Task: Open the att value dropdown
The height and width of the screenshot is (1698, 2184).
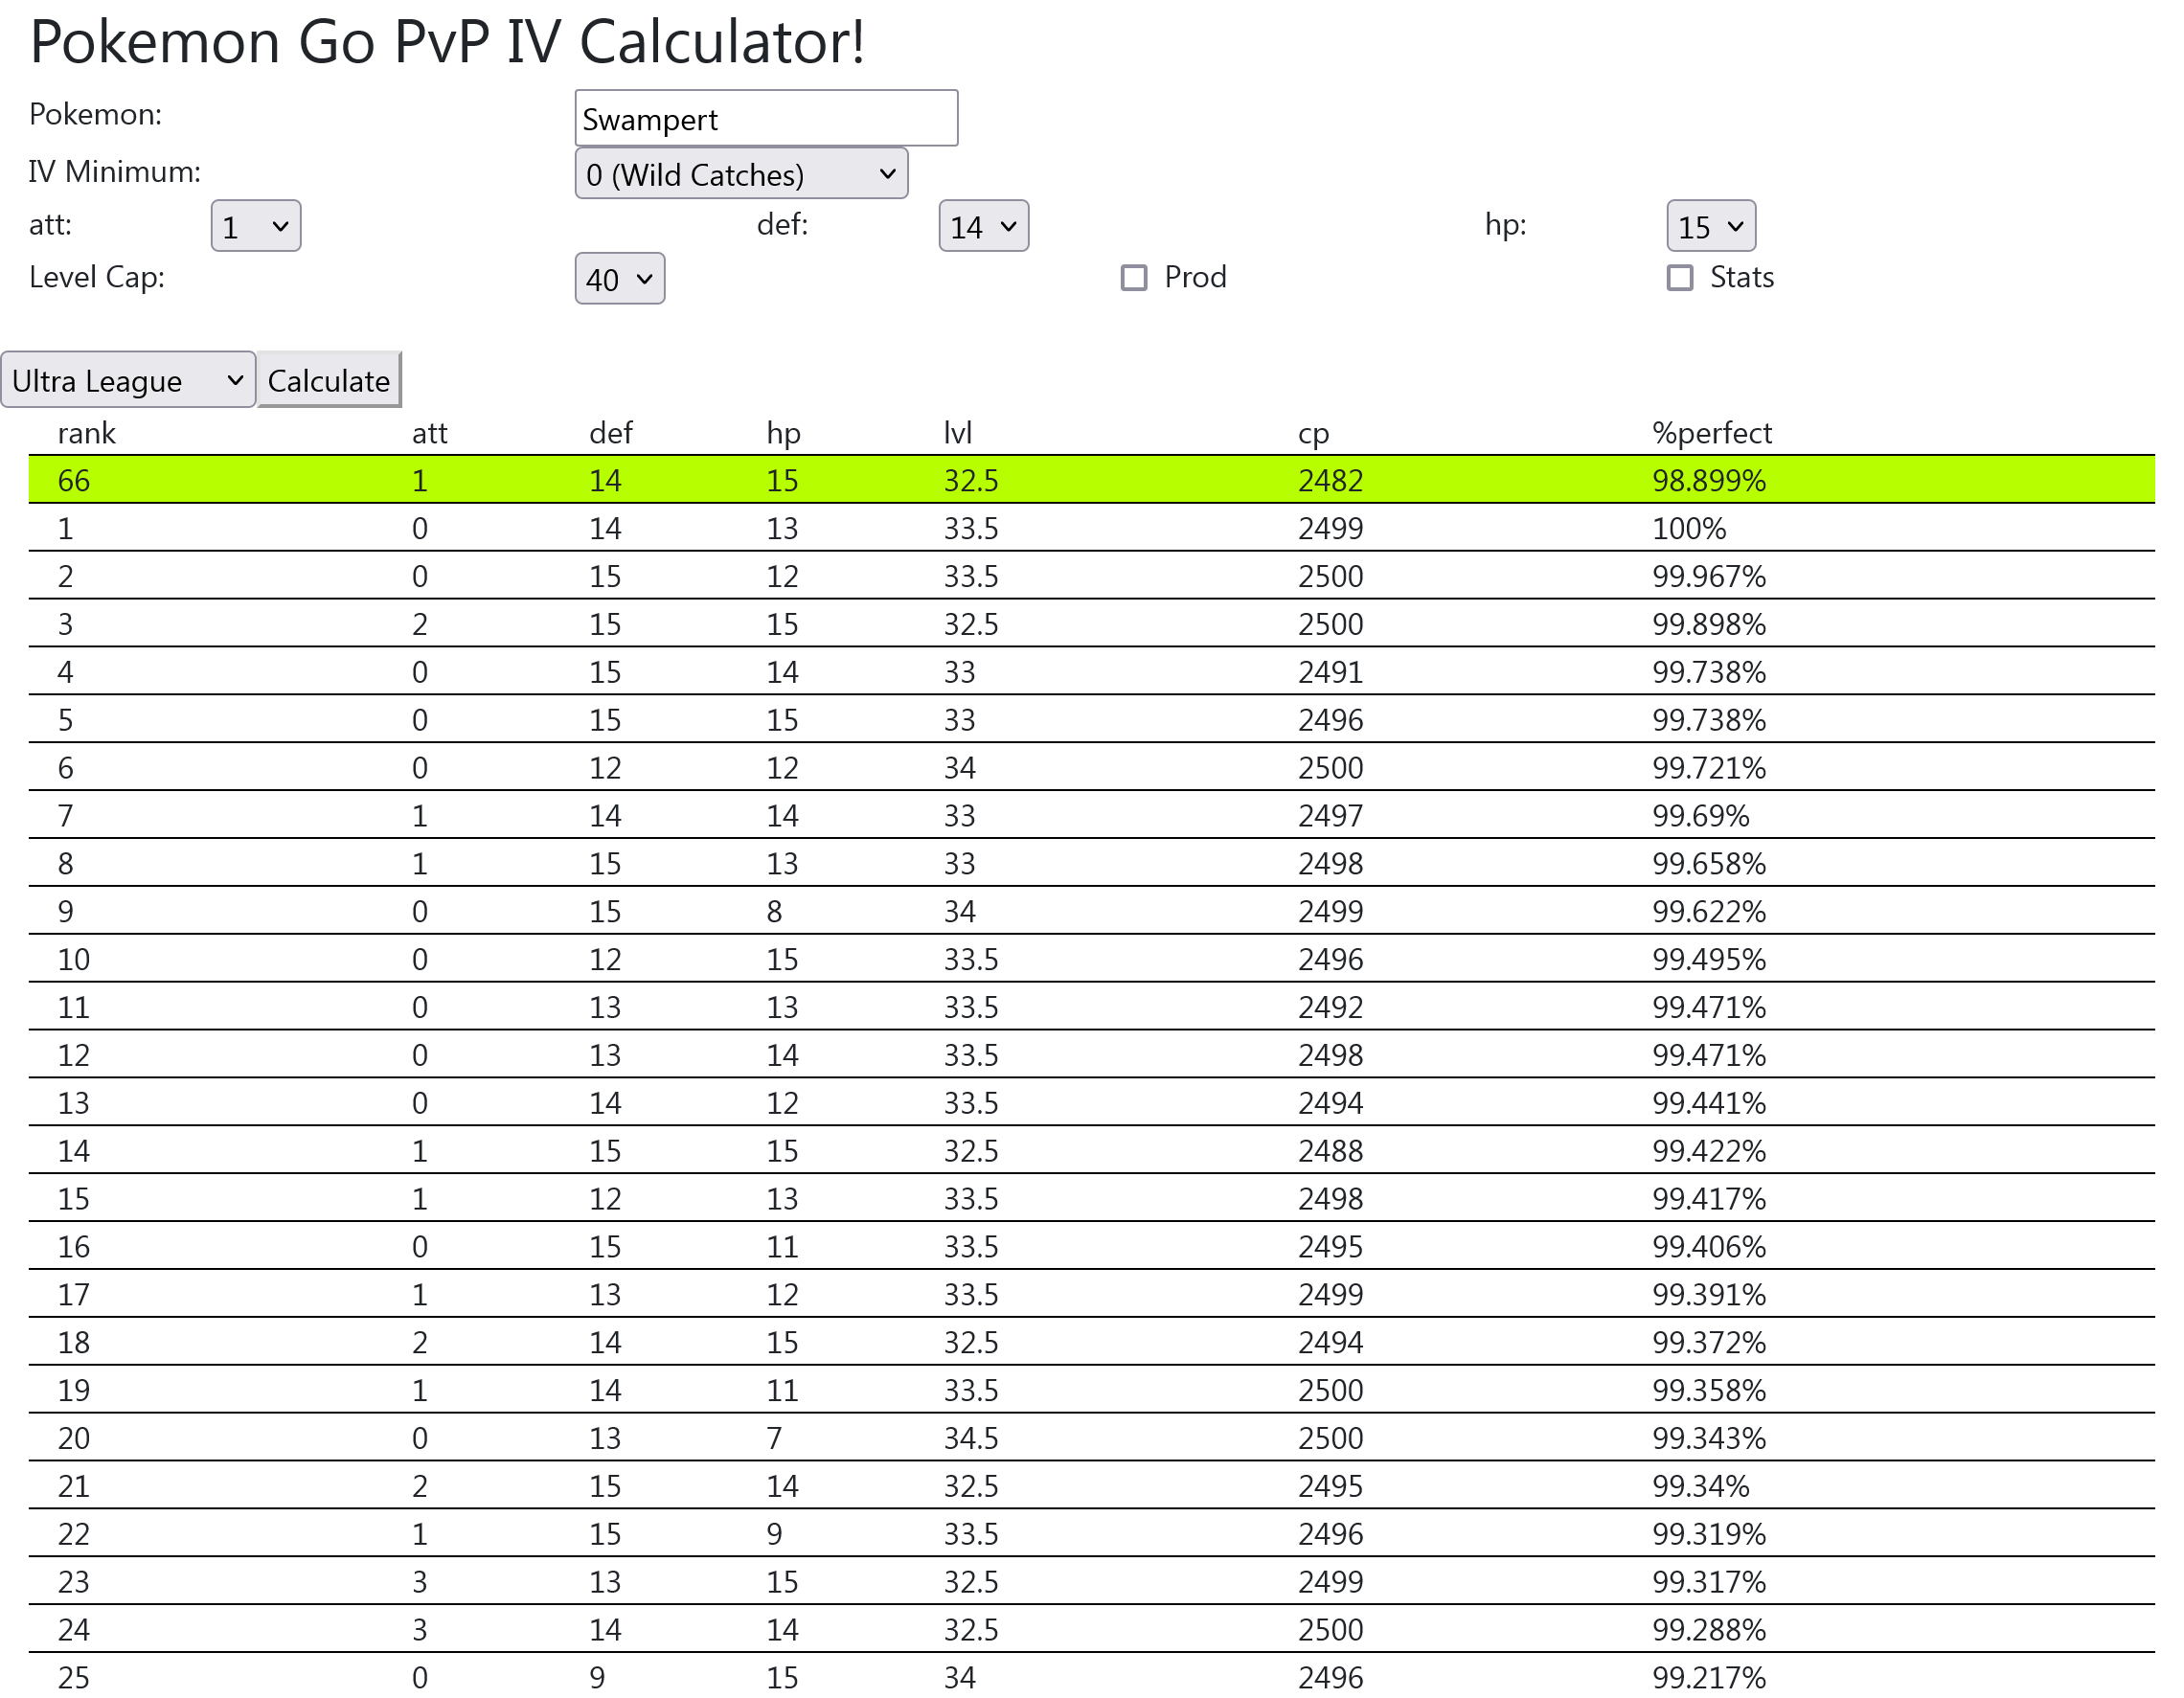Action: (256, 226)
